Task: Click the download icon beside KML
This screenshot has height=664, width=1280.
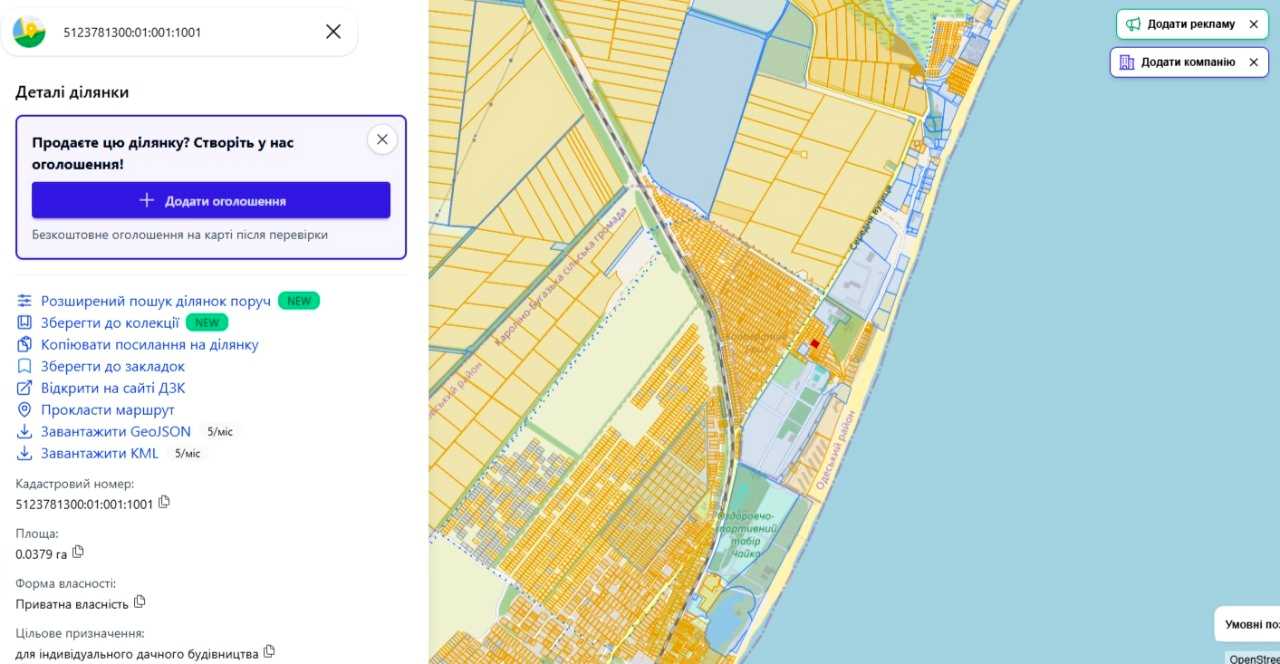Action: point(25,453)
